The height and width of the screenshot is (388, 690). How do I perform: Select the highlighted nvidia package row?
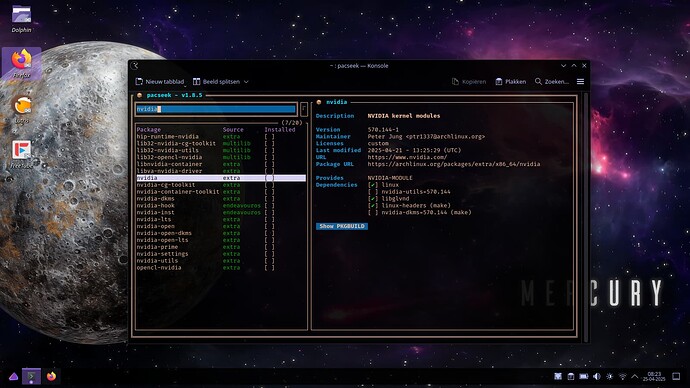(x=221, y=178)
